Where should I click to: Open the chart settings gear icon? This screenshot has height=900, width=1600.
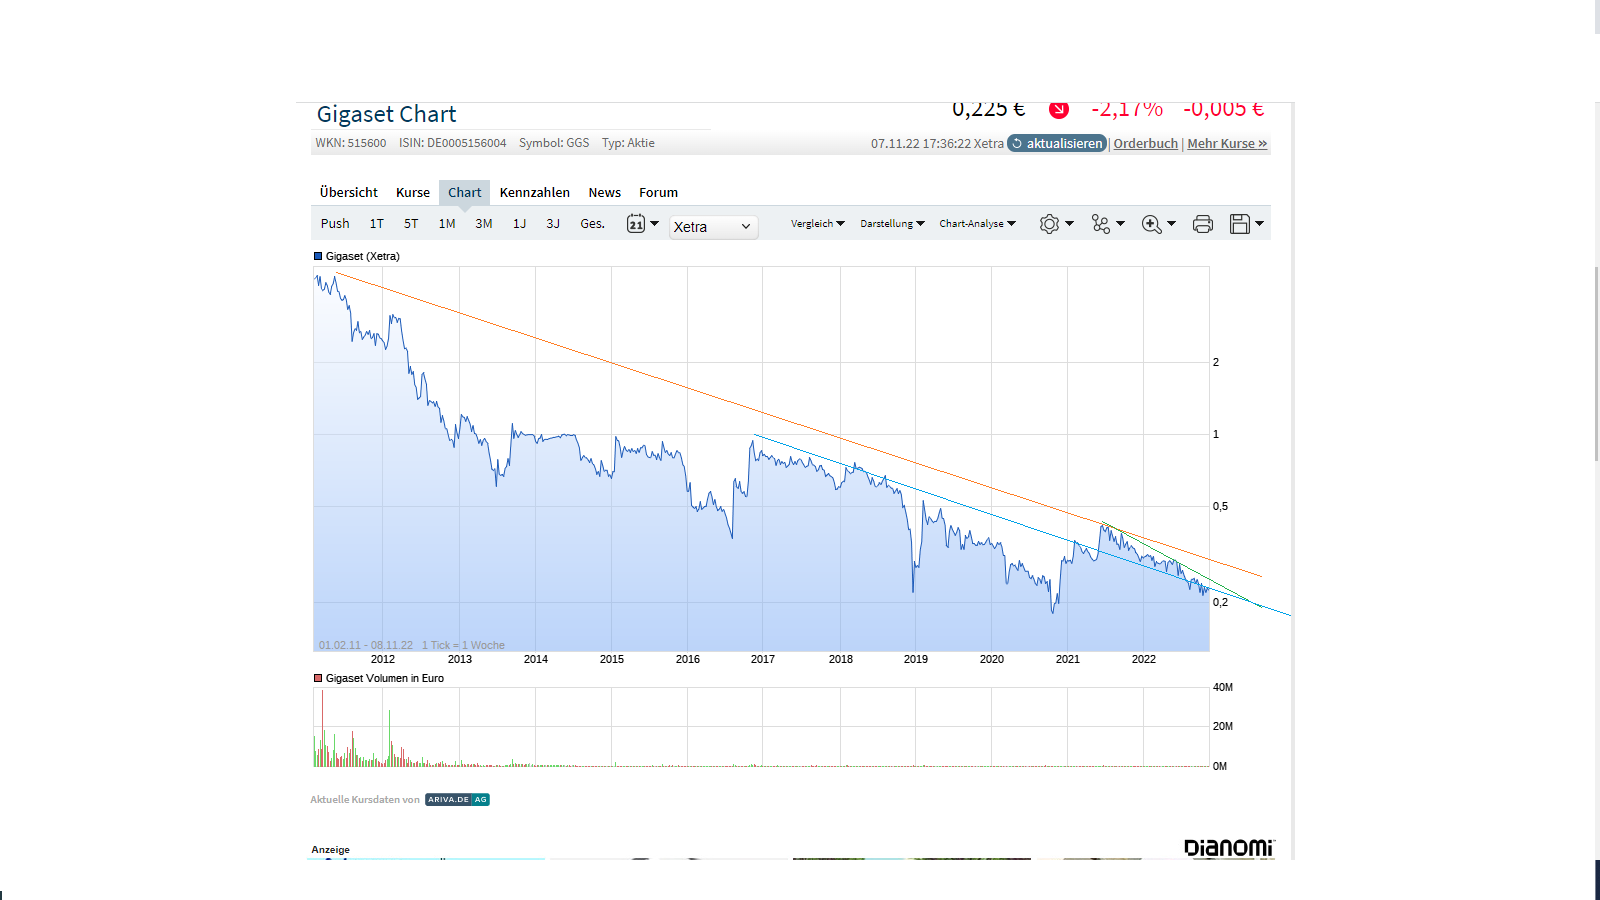click(1049, 224)
